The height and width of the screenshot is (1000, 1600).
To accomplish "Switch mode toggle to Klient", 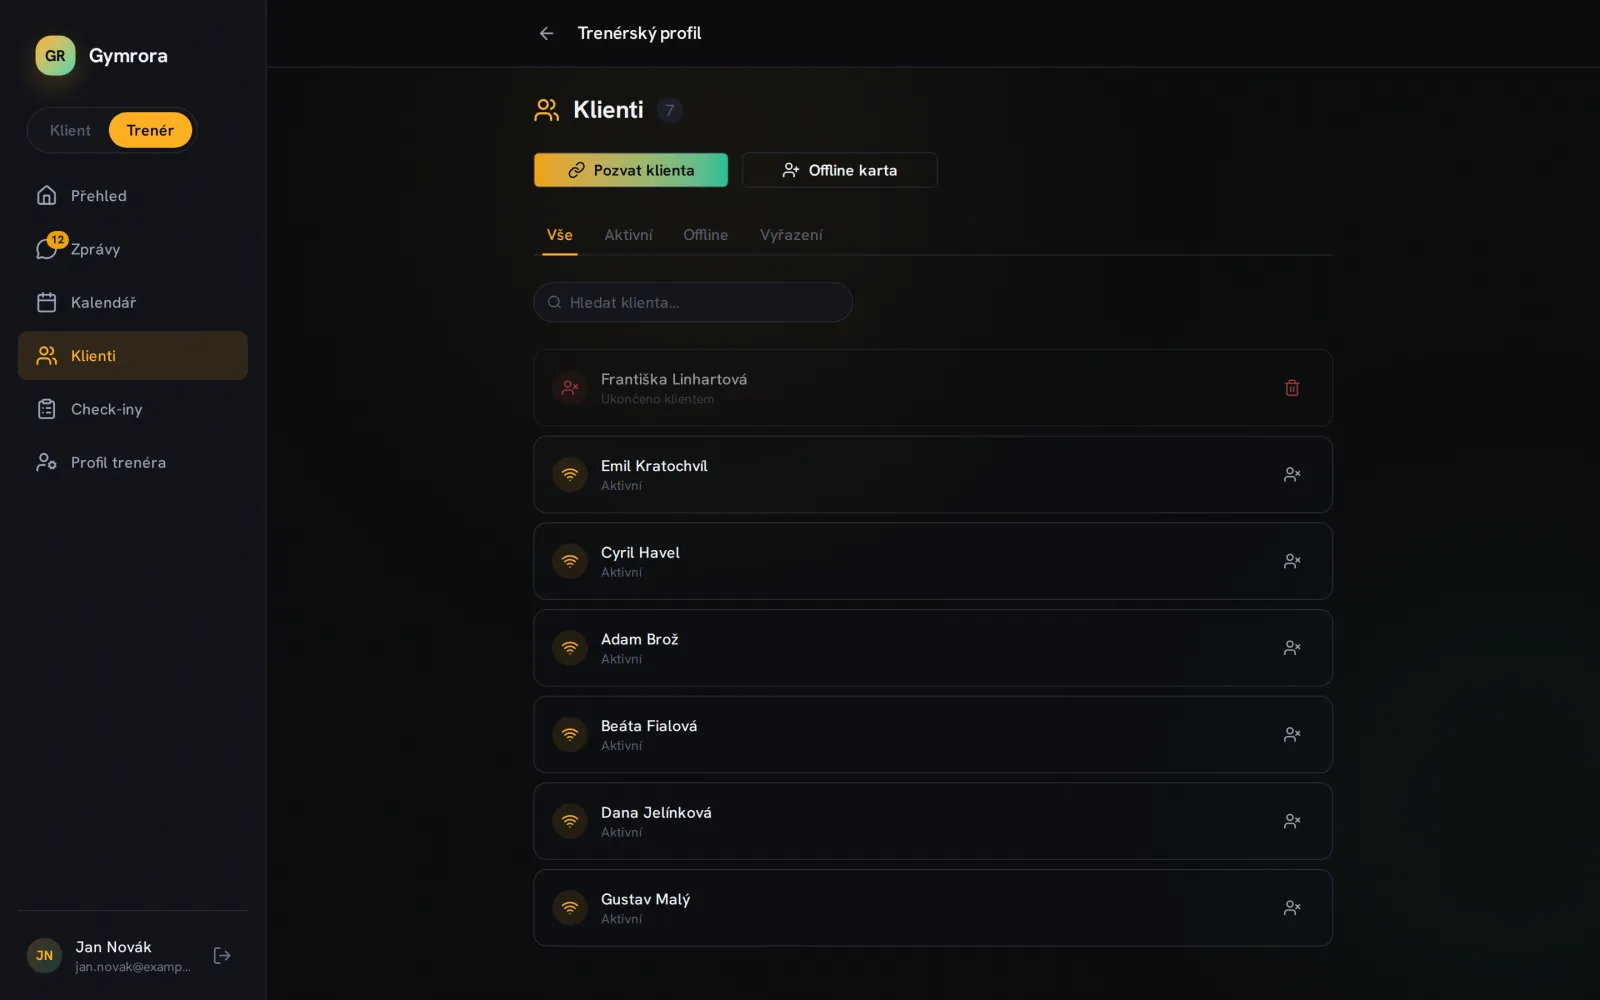I will (70, 130).
